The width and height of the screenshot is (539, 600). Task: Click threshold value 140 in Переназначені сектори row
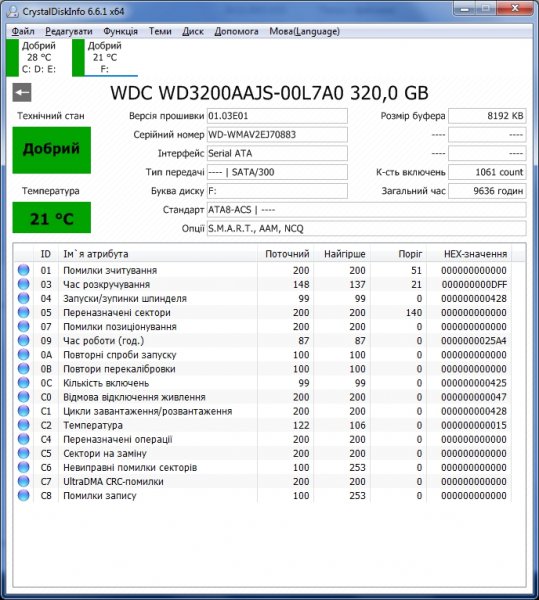tap(414, 312)
